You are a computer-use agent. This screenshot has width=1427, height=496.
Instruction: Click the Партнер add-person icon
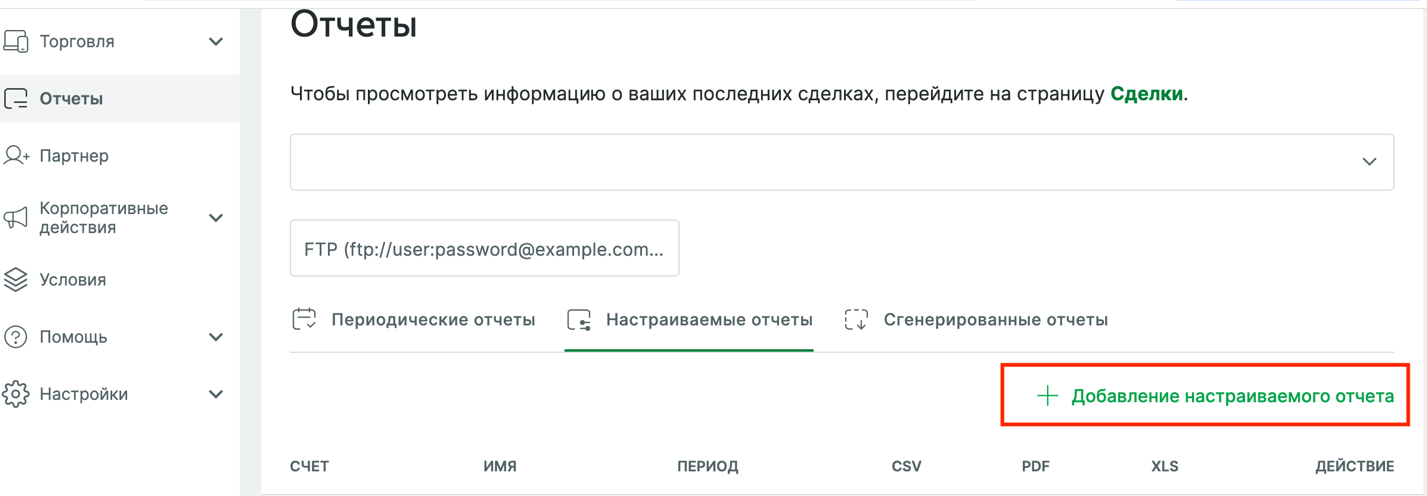coord(16,156)
